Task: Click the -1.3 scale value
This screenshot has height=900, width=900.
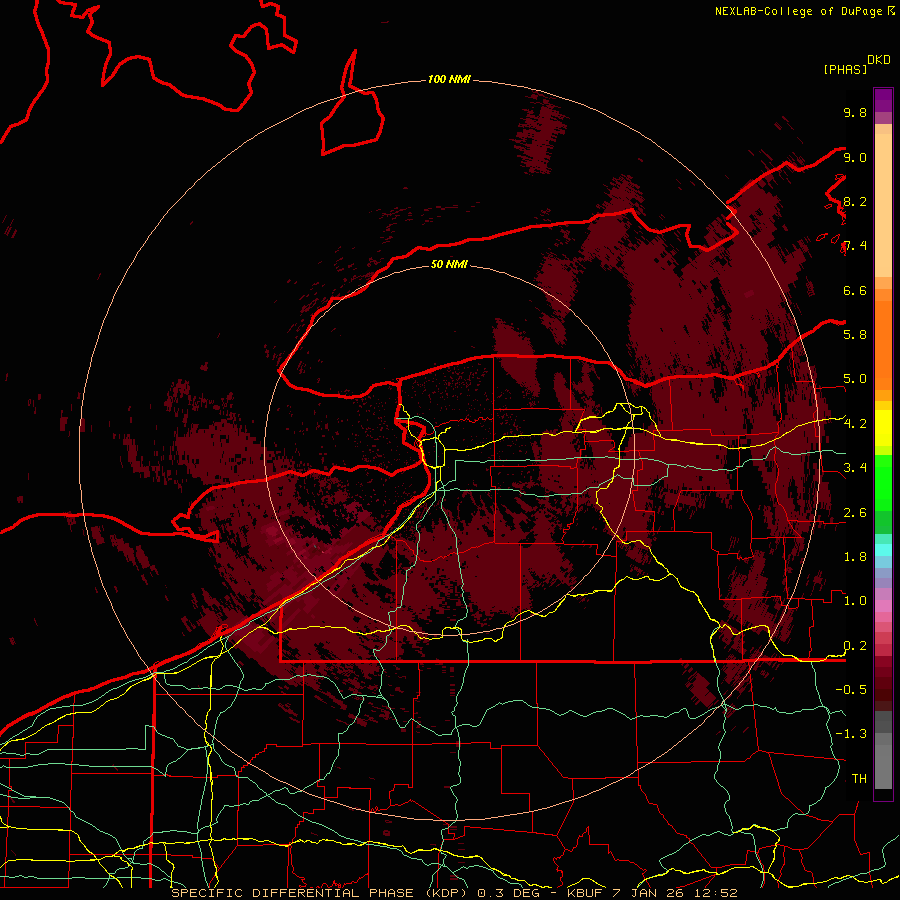Action: click(x=851, y=734)
